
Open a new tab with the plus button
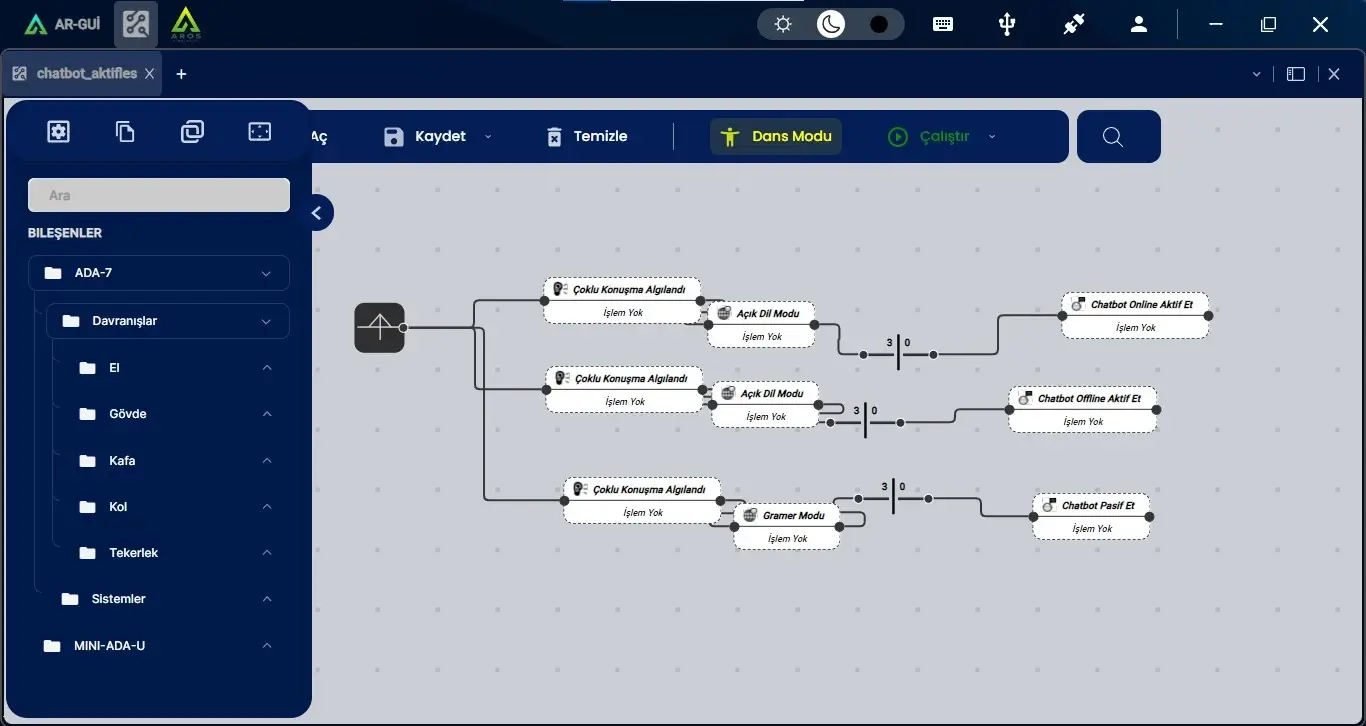point(181,73)
